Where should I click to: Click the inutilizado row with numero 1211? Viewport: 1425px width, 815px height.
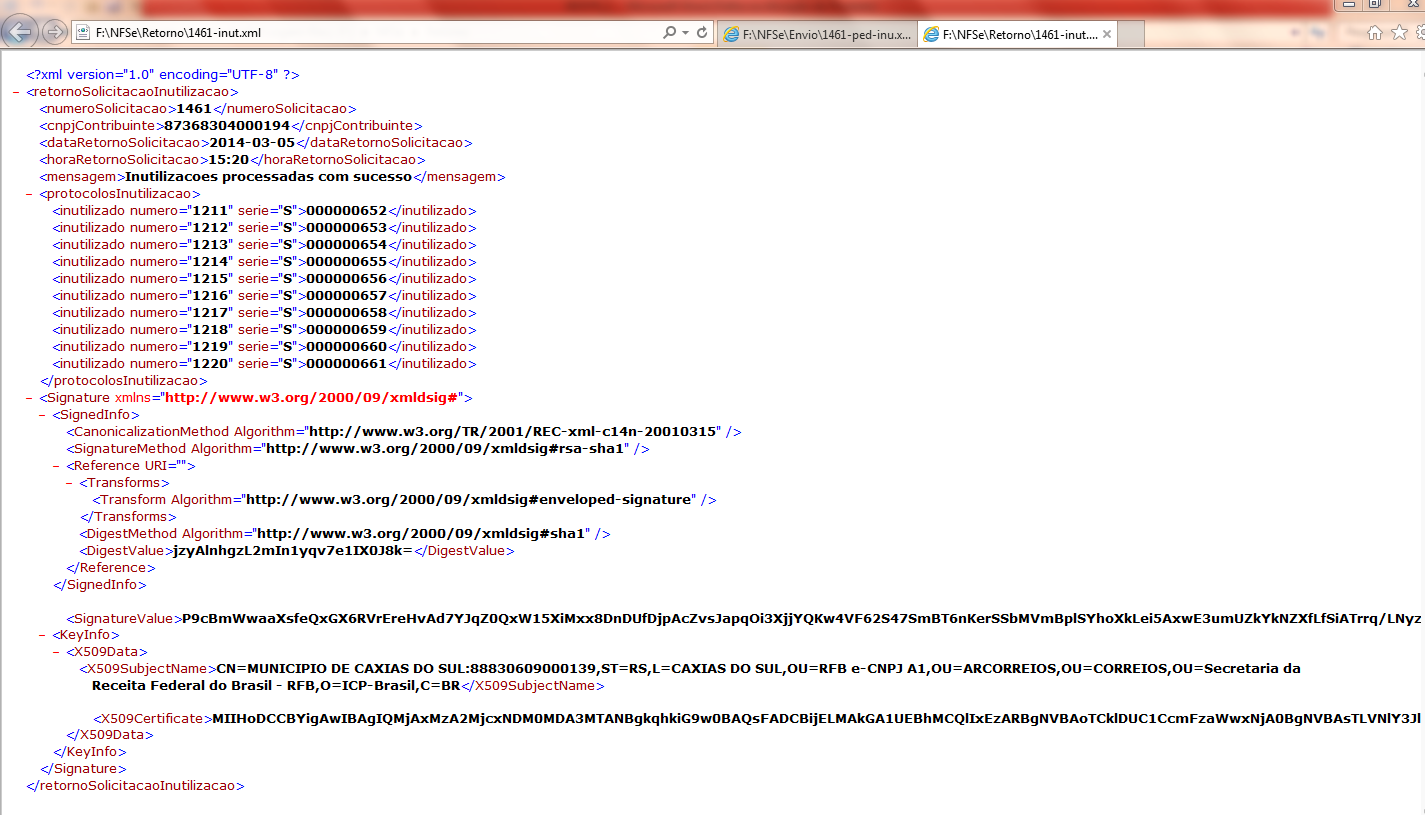pyautogui.click(x=265, y=211)
